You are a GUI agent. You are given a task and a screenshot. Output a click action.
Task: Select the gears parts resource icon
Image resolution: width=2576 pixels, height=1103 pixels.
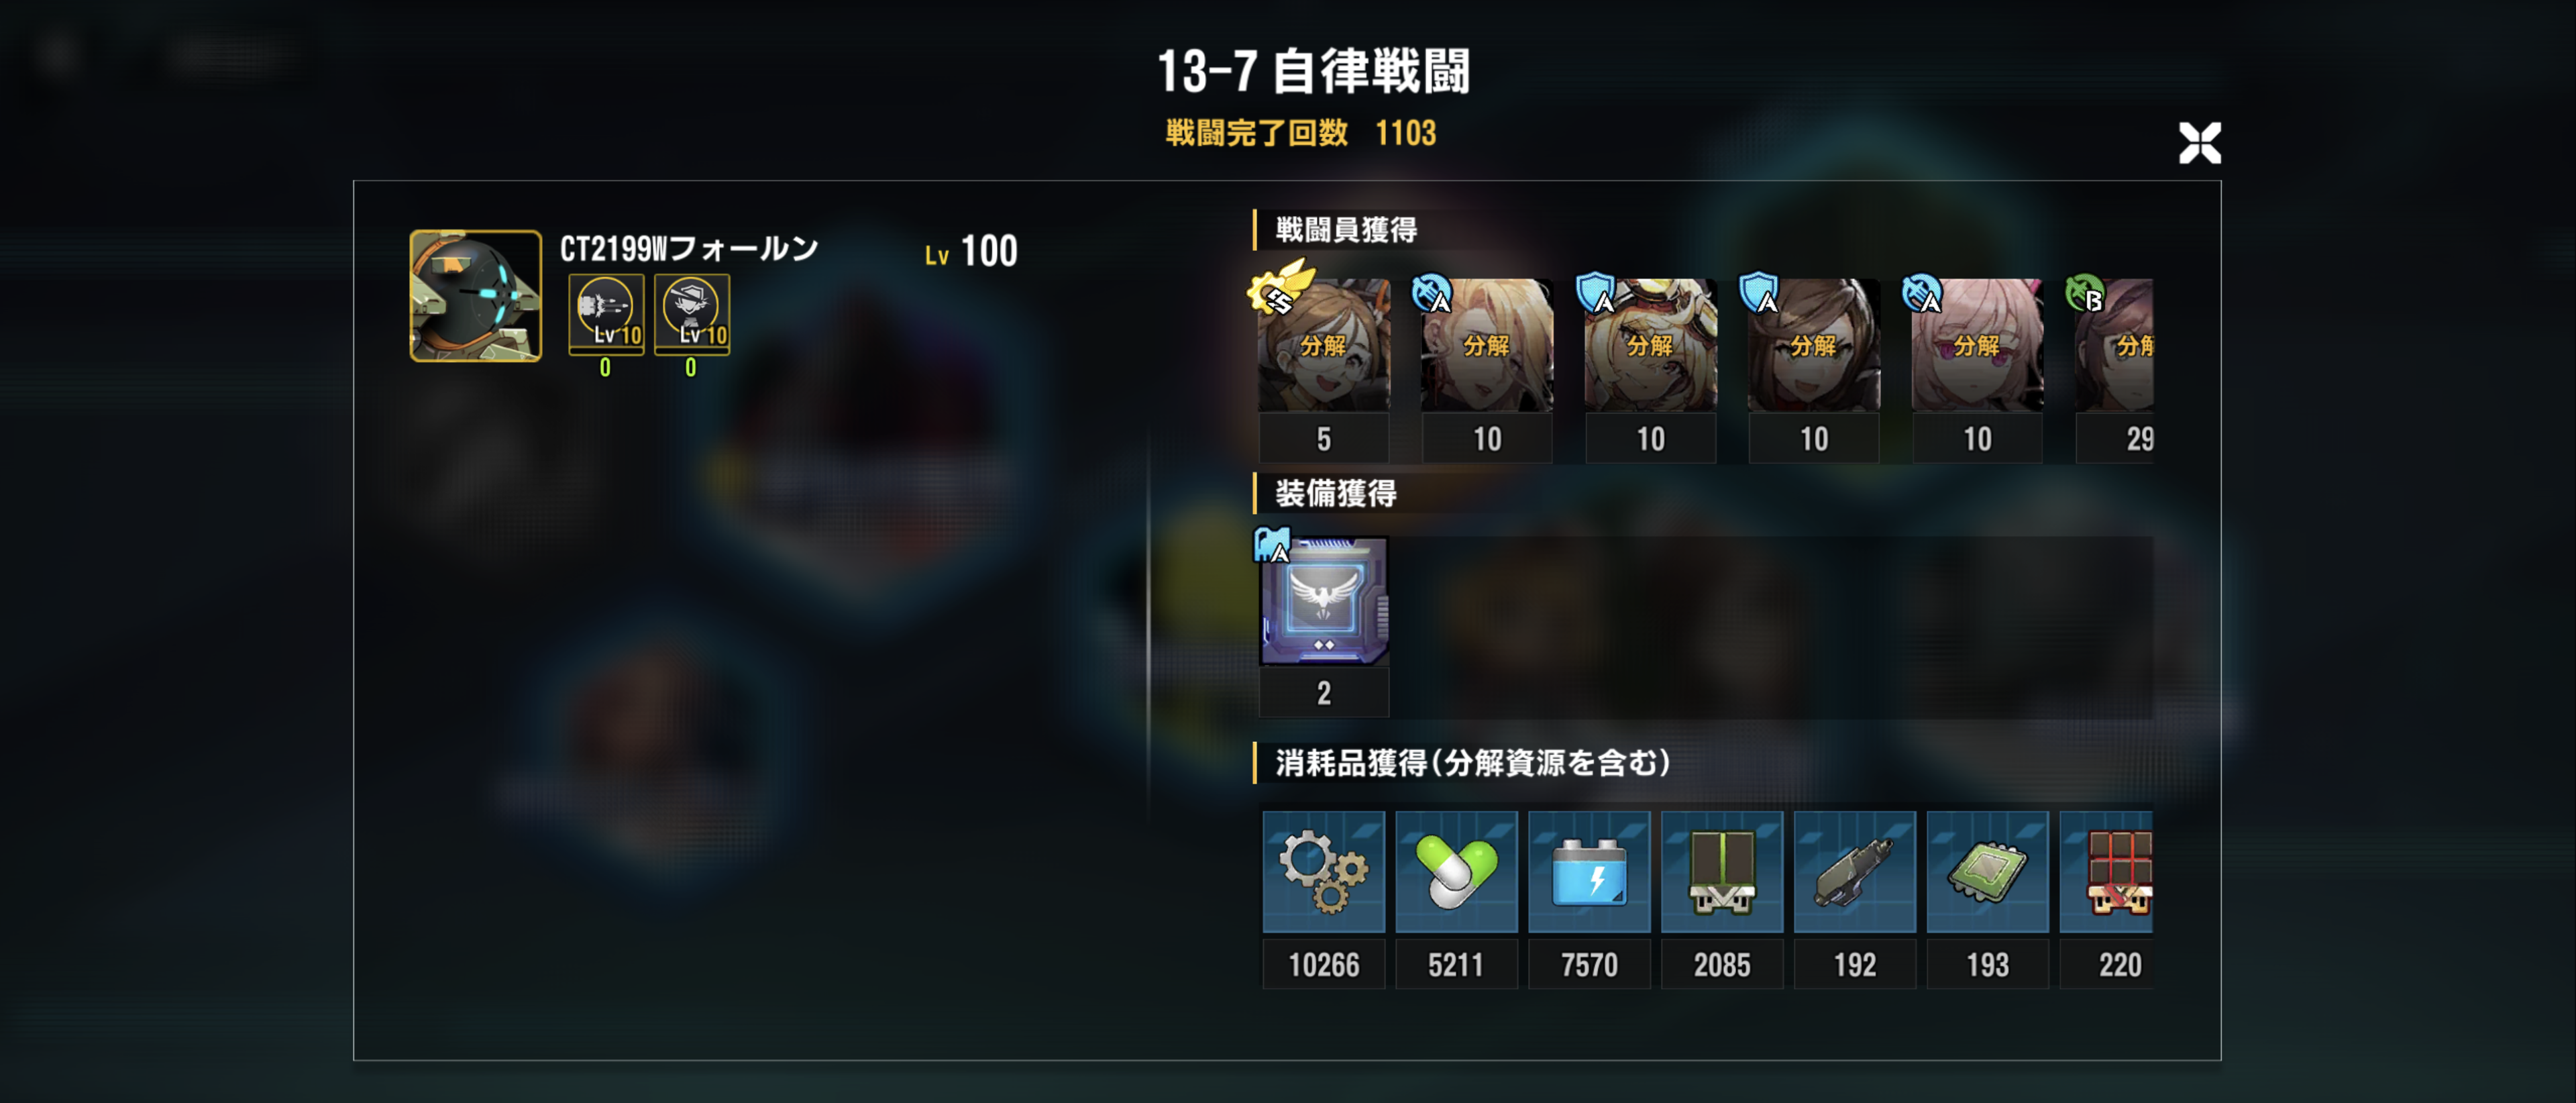(x=1323, y=872)
